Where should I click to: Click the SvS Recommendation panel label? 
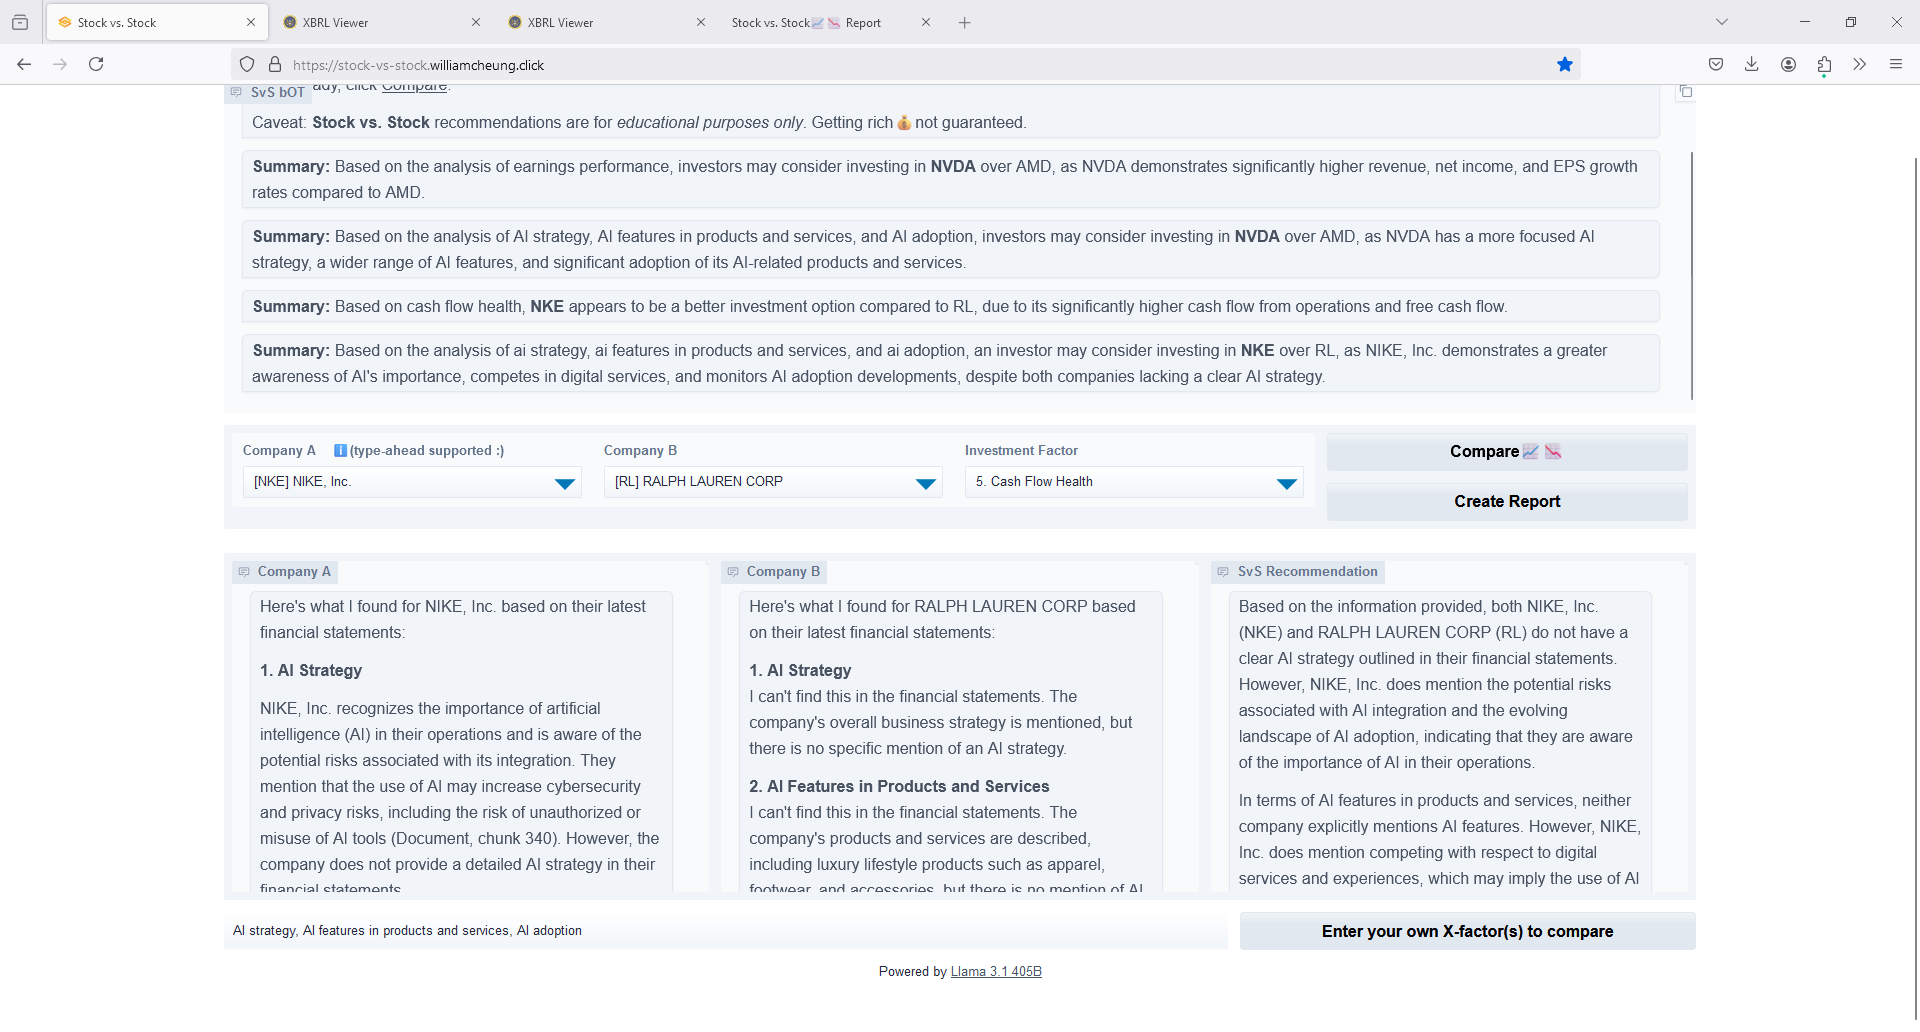pyautogui.click(x=1299, y=572)
